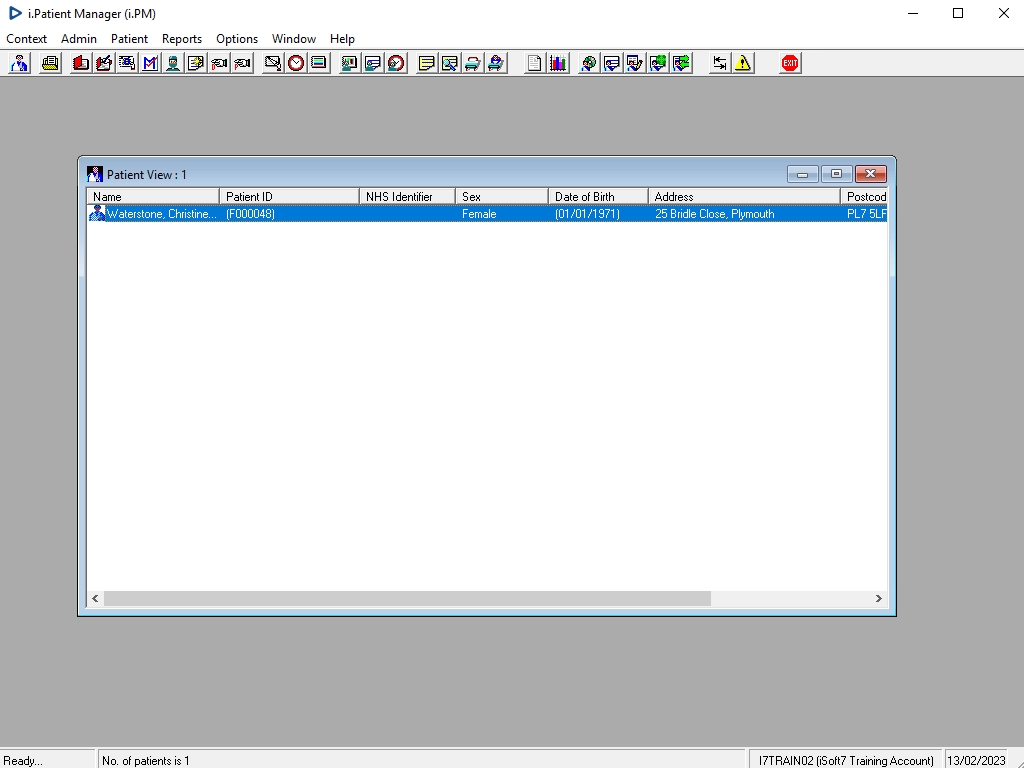Click the plain red book icon
Screen dimensions: 1024x768
click(81, 63)
